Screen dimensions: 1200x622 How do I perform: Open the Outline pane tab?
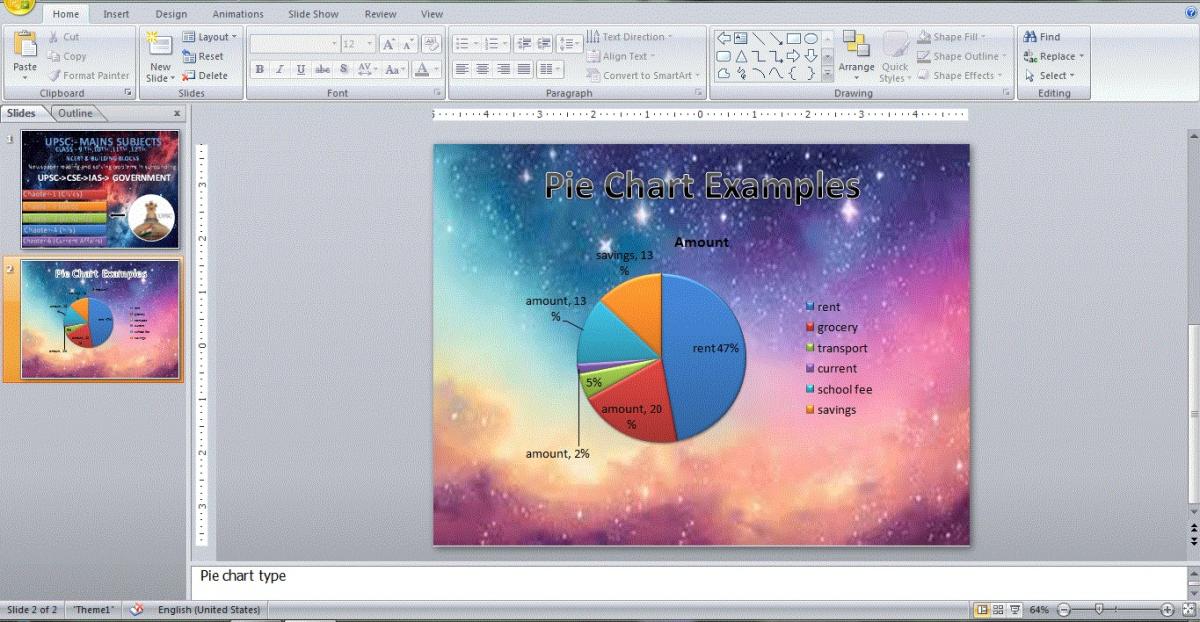coord(75,113)
